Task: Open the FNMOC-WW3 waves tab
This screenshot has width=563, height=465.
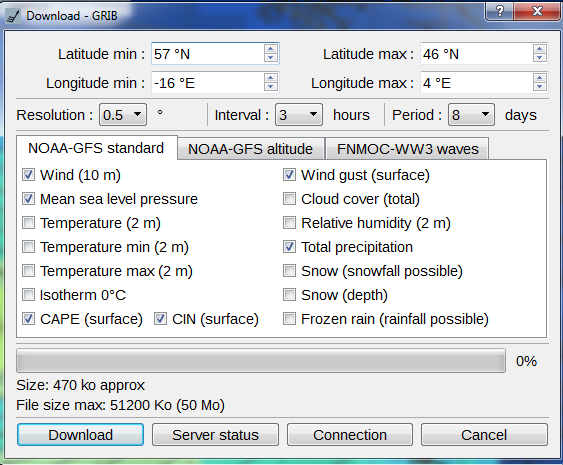Action: tap(407, 148)
